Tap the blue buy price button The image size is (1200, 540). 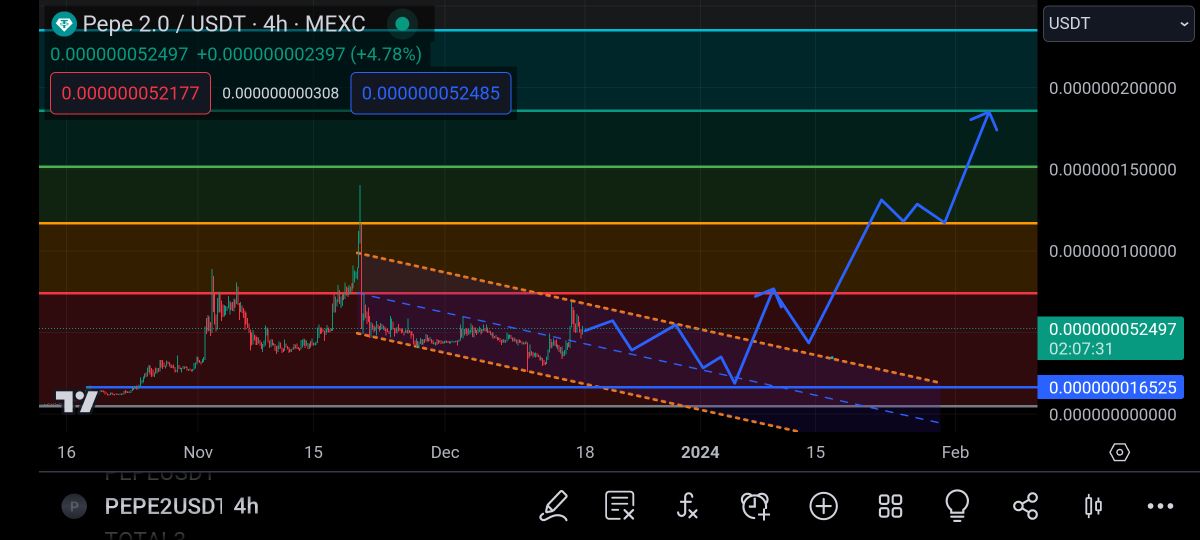click(430, 93)
